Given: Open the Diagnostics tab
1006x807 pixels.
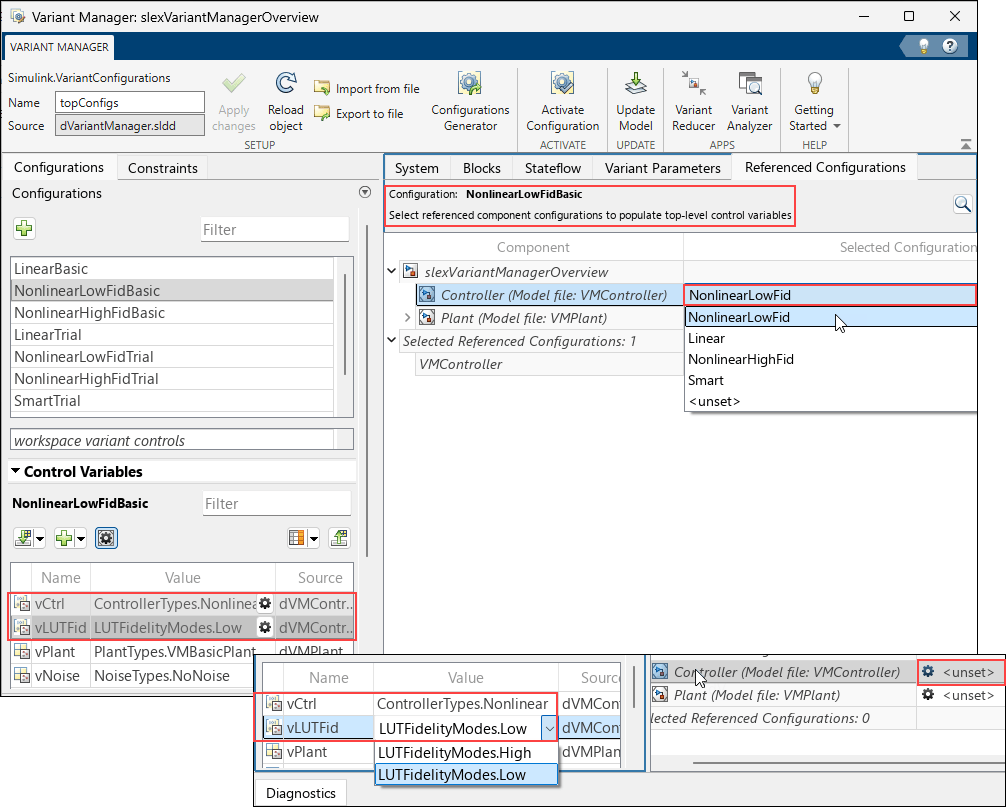Looking at the screenshot, I should pos(301,793).
